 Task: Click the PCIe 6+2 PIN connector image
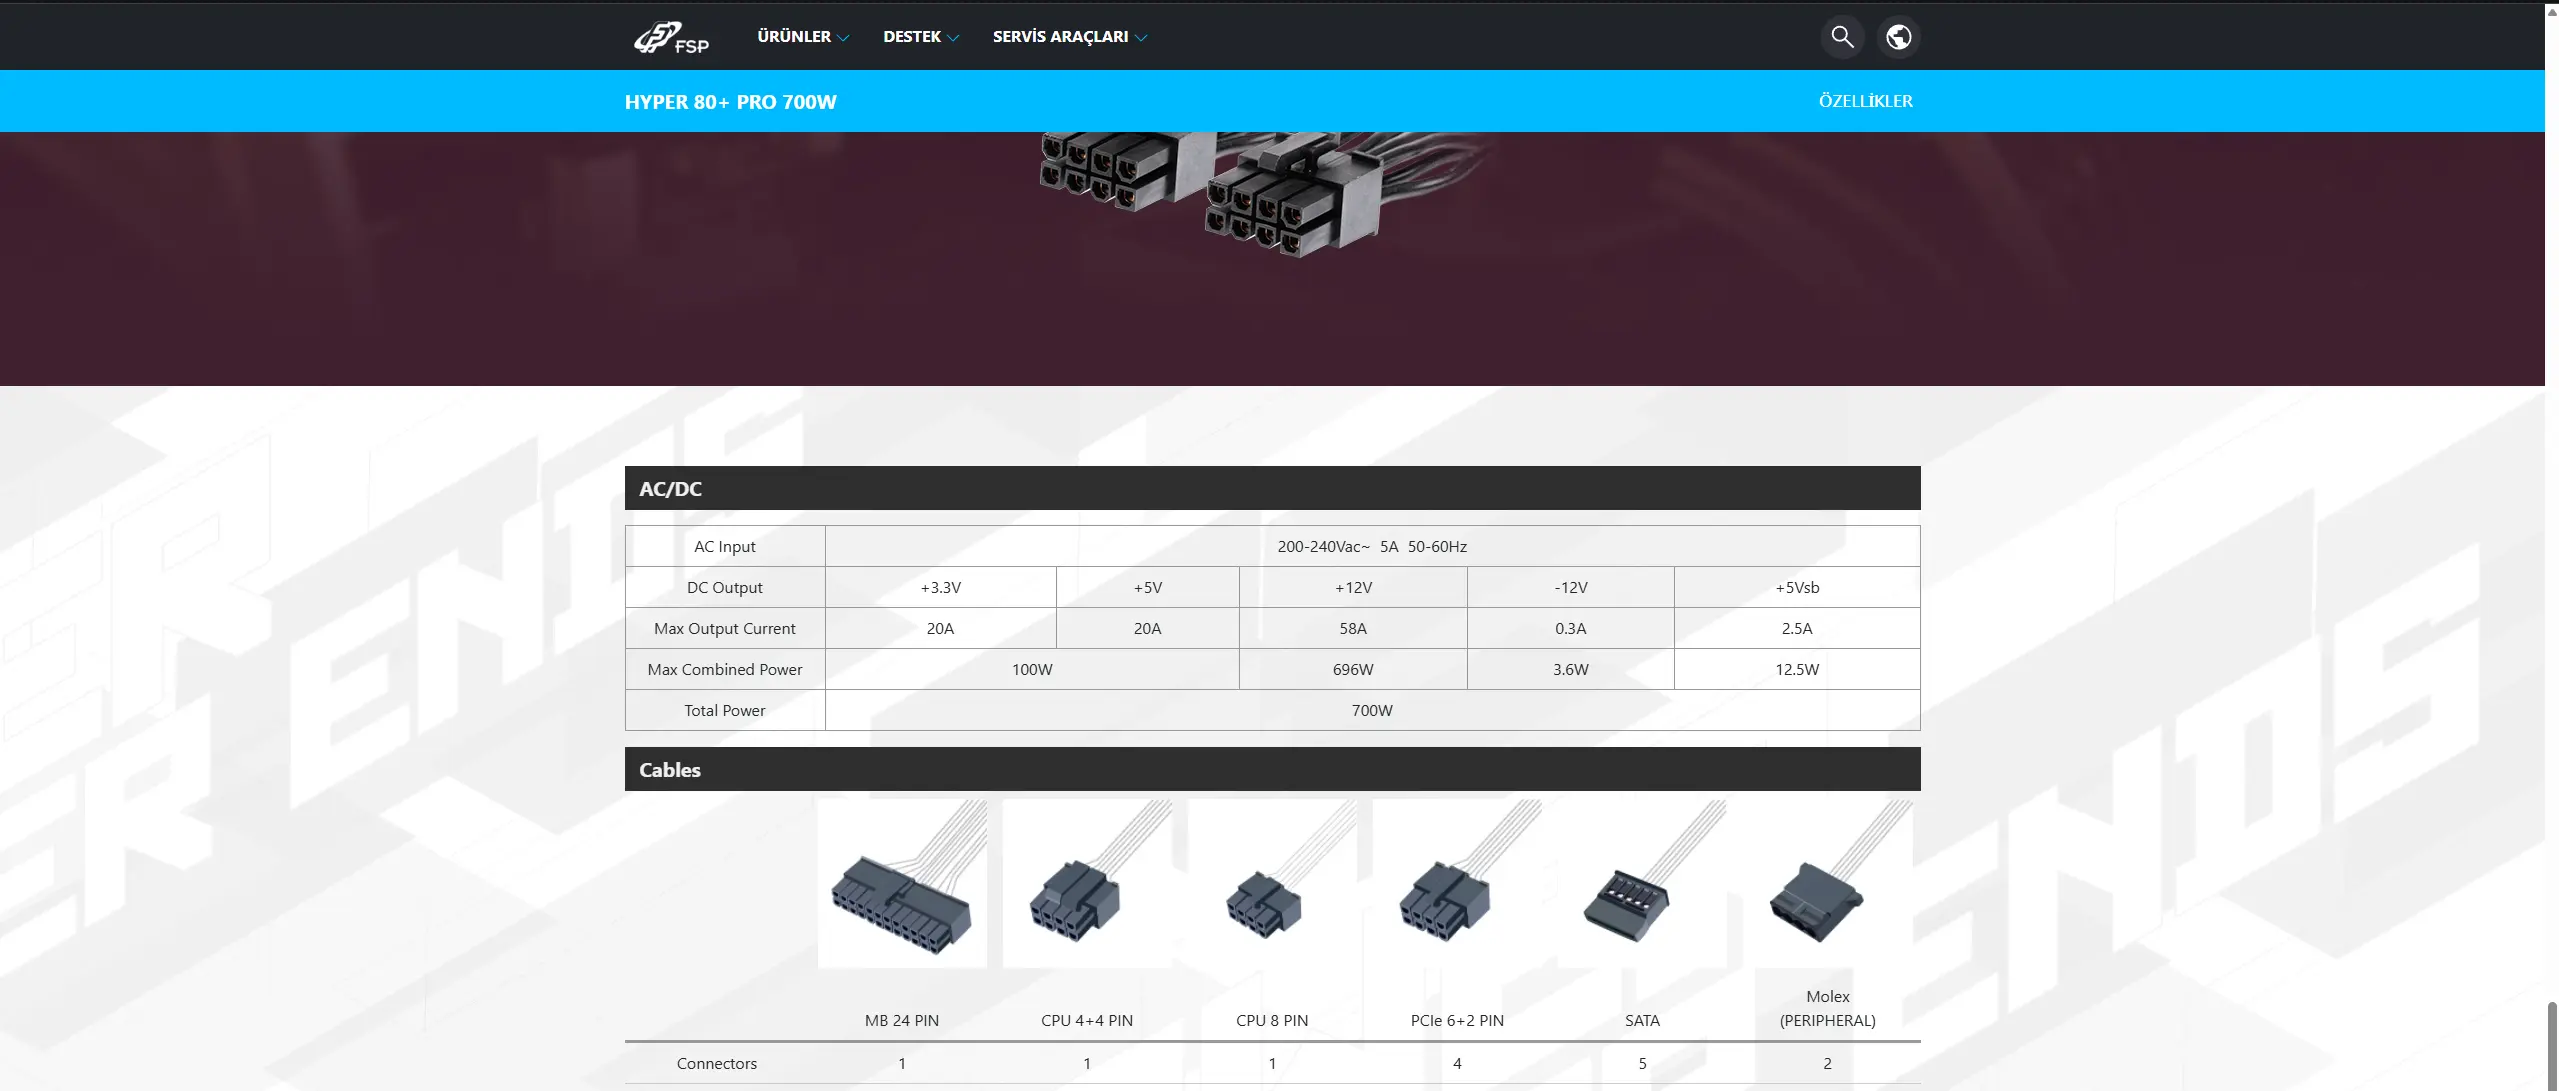1457,884
